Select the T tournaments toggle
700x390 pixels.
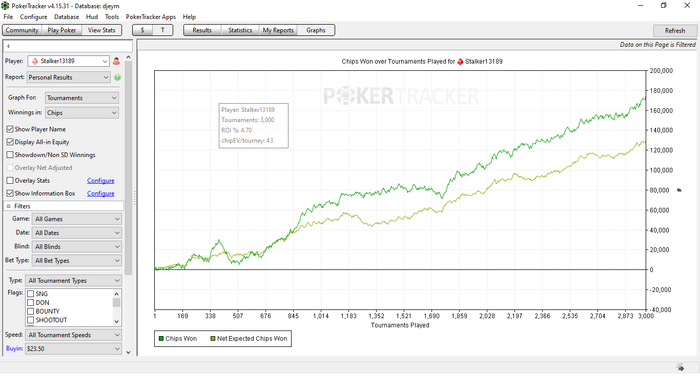(162, 30)
